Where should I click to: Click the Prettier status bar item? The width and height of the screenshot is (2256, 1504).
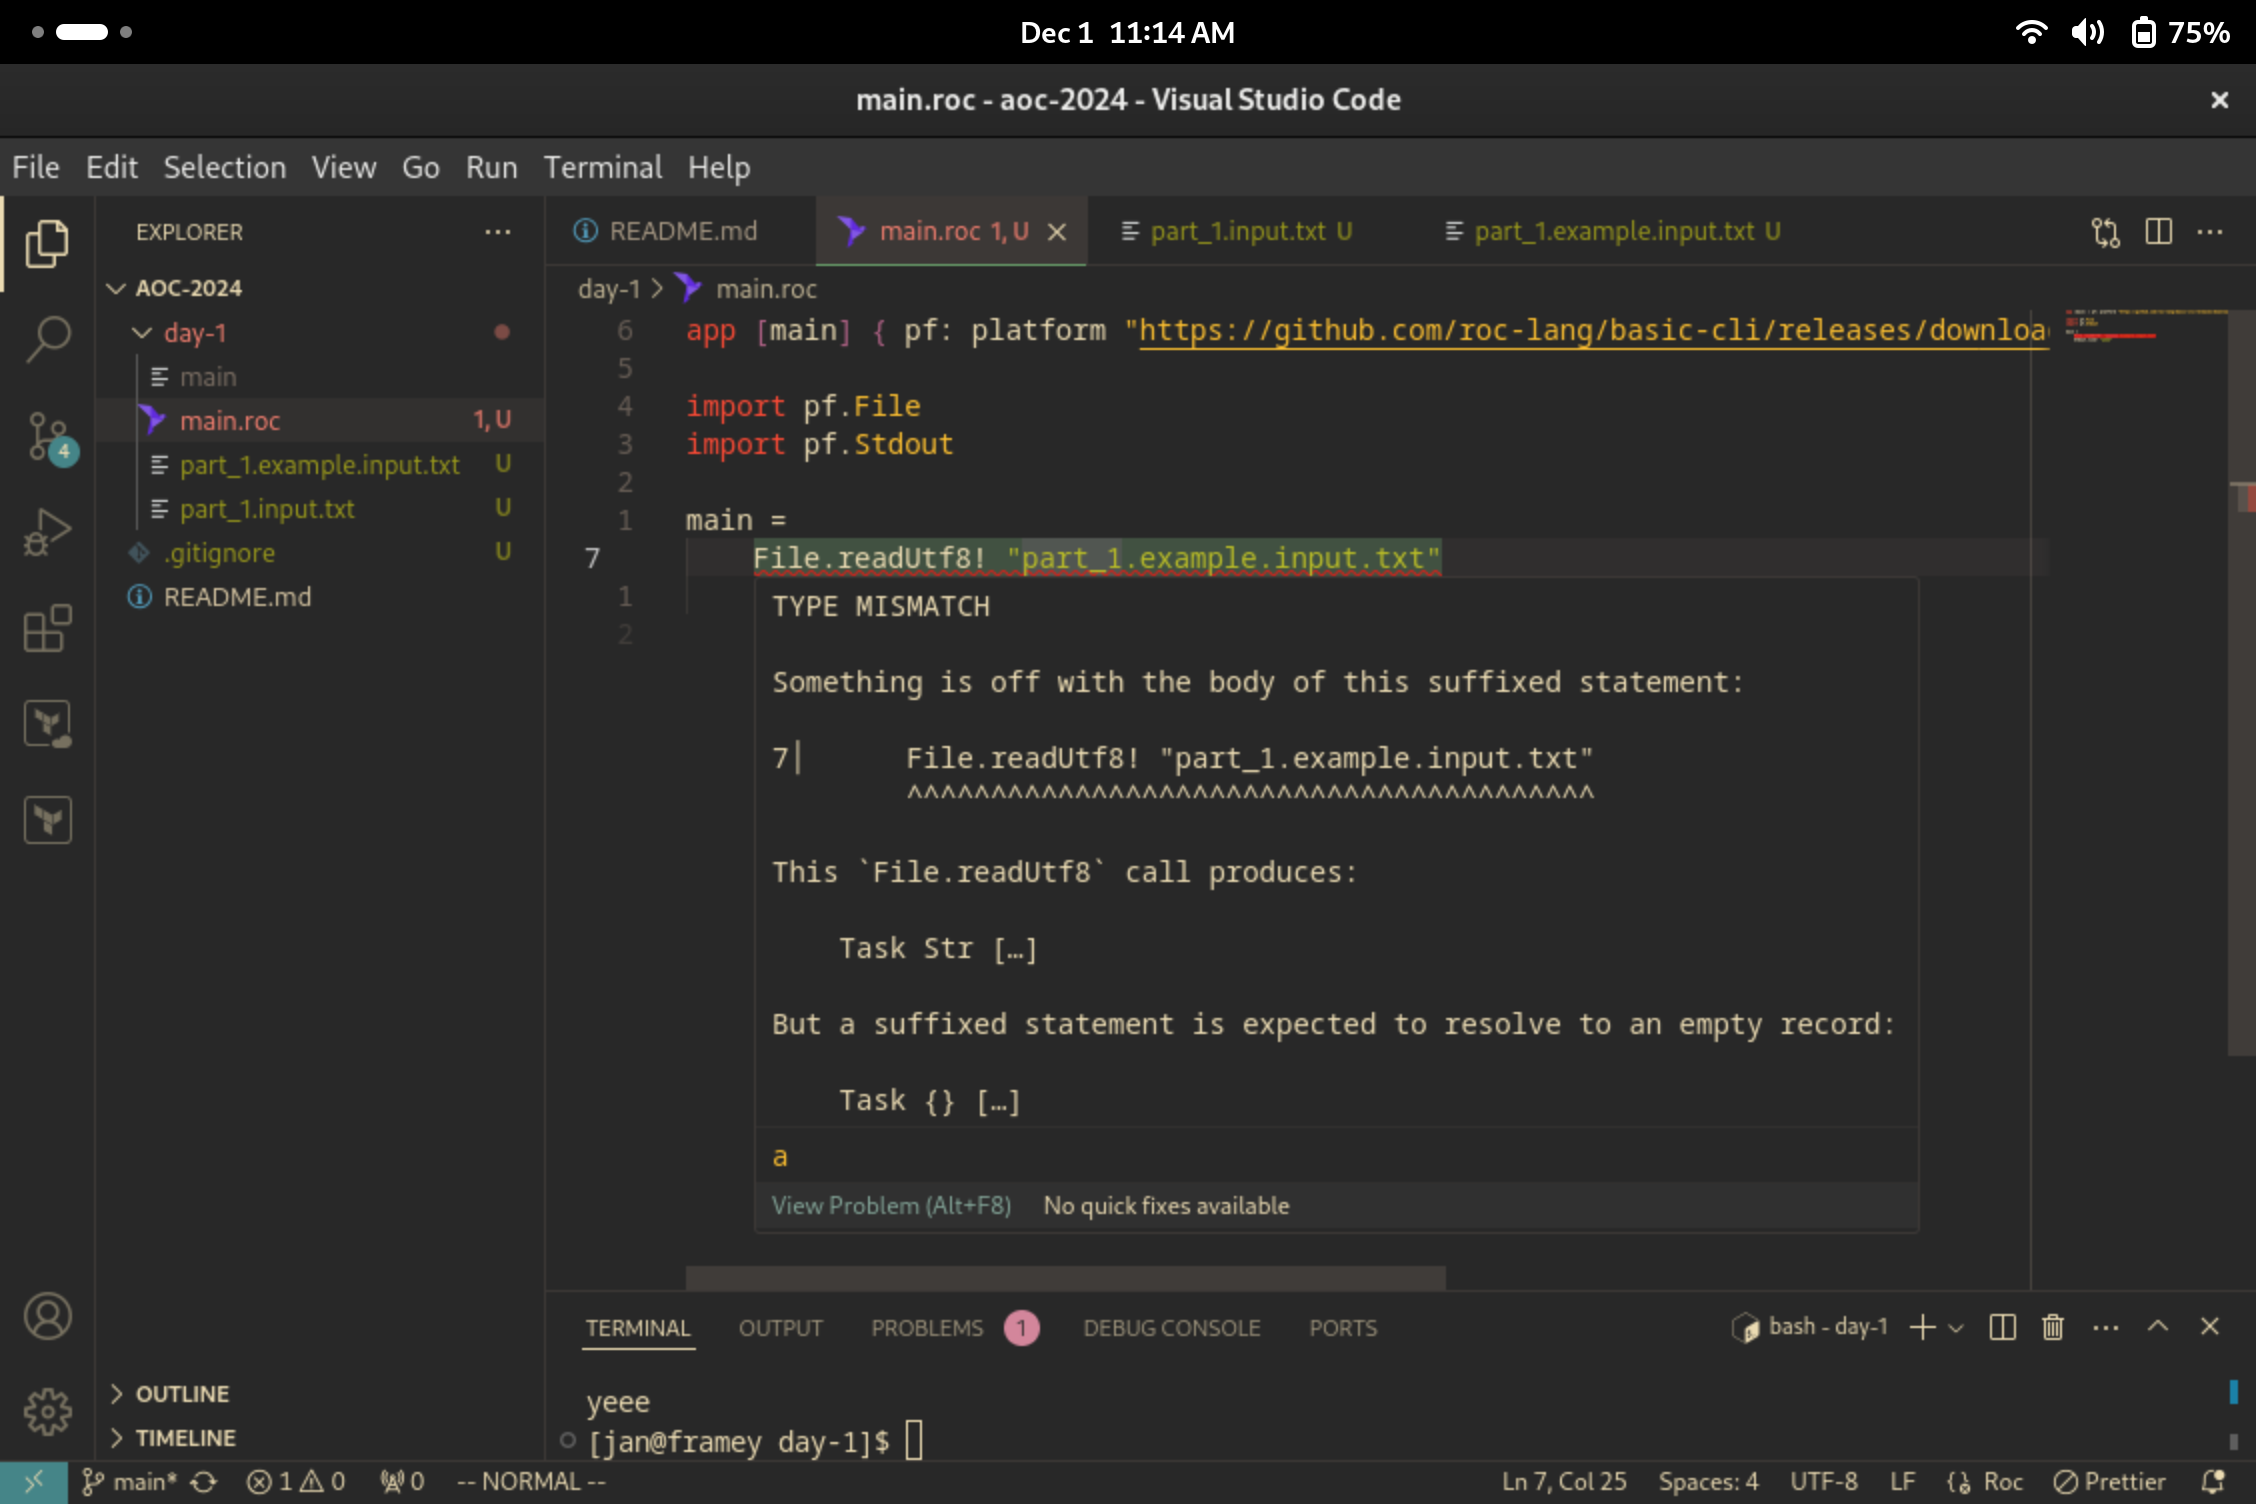click(x=2109, y=1482)
